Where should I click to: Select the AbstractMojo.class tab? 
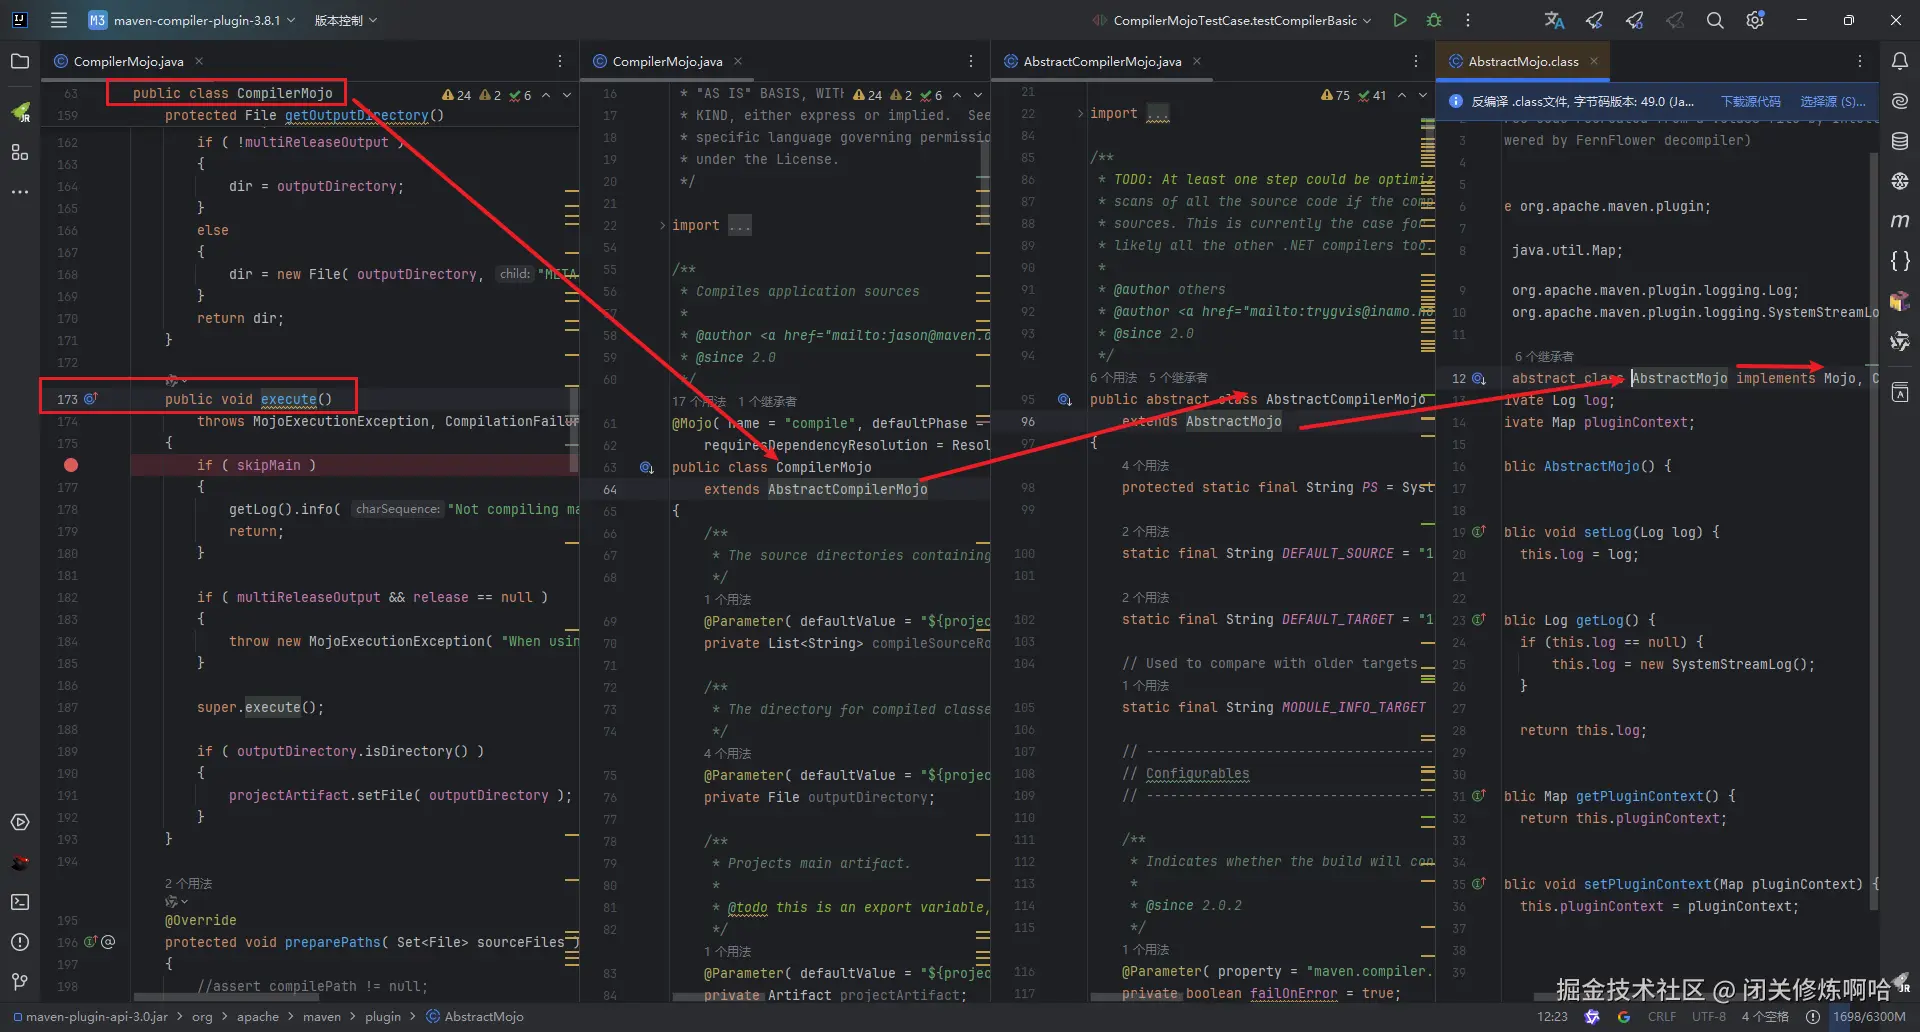click(1523, 61)
